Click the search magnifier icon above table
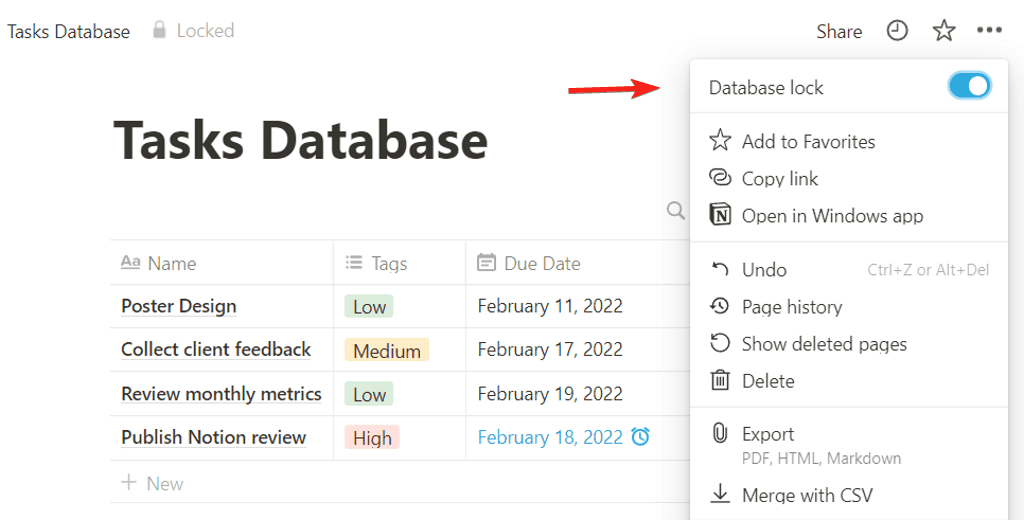This screenshot has width=1024, height=520. coord(676,210)
